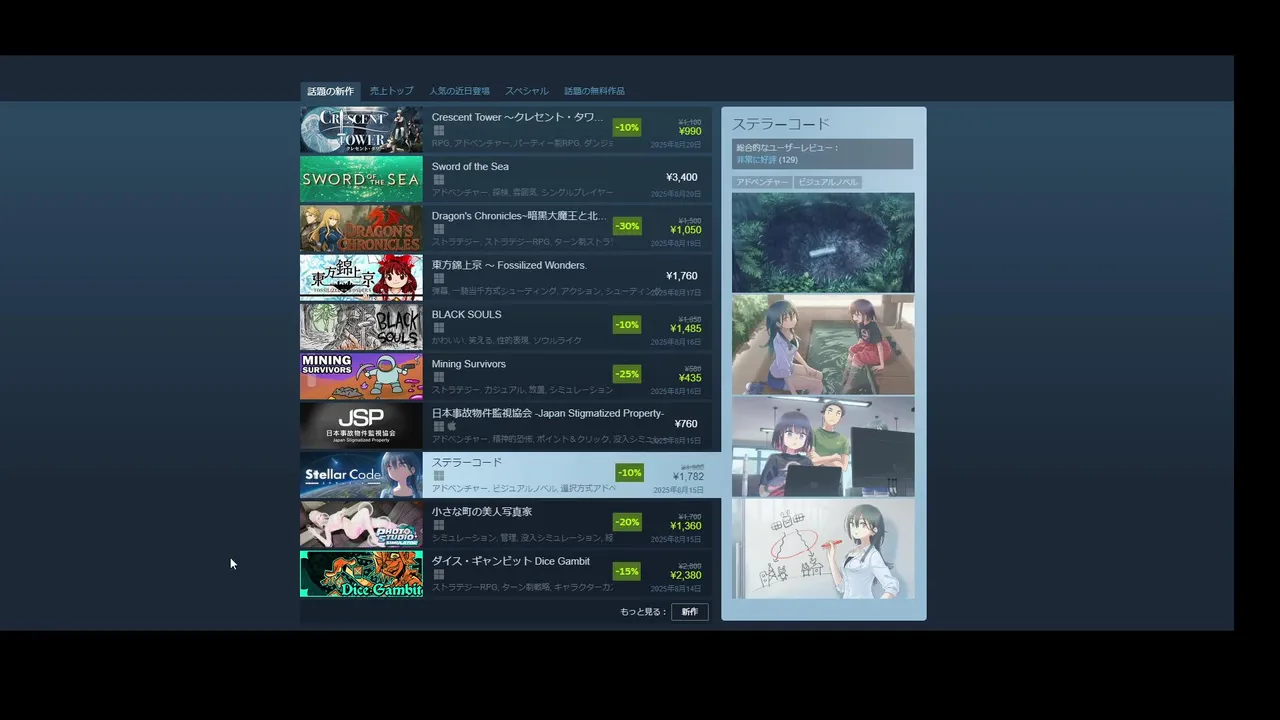Click the ビジュアルノベル tag in preview panel
The image size is (1280, 720).
(828, 182)
